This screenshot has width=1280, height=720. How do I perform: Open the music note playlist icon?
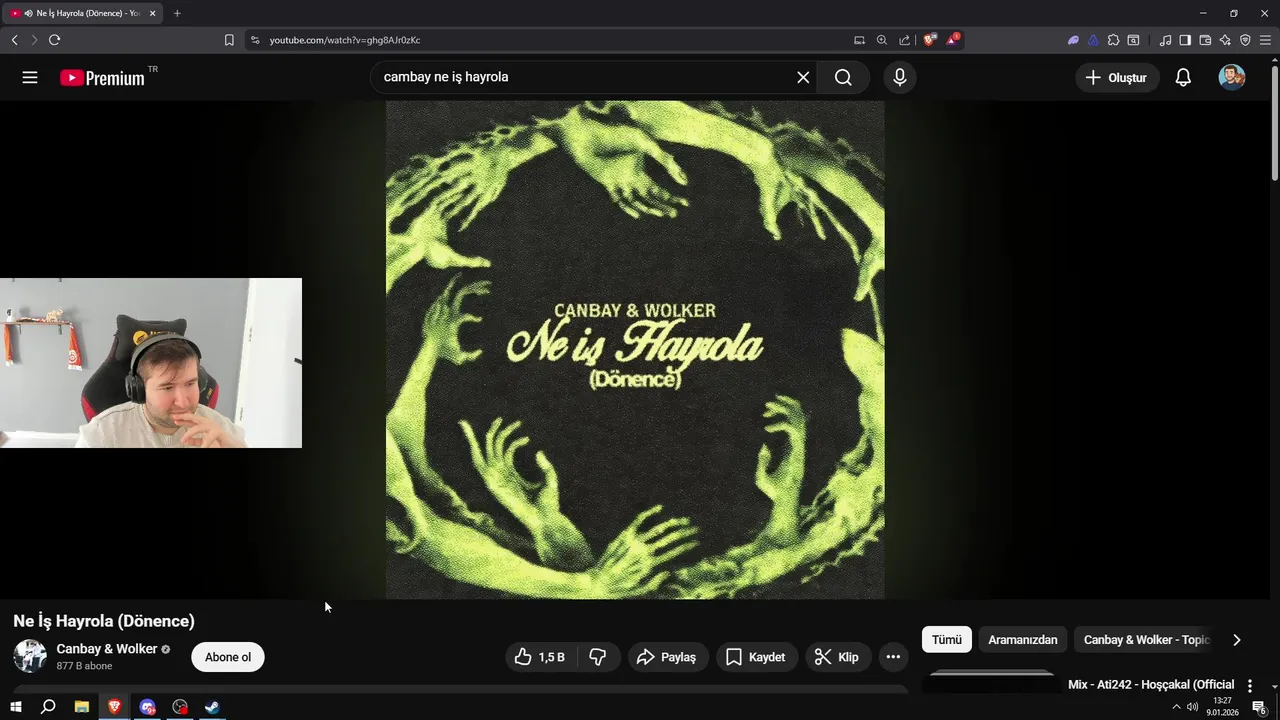1165,40
